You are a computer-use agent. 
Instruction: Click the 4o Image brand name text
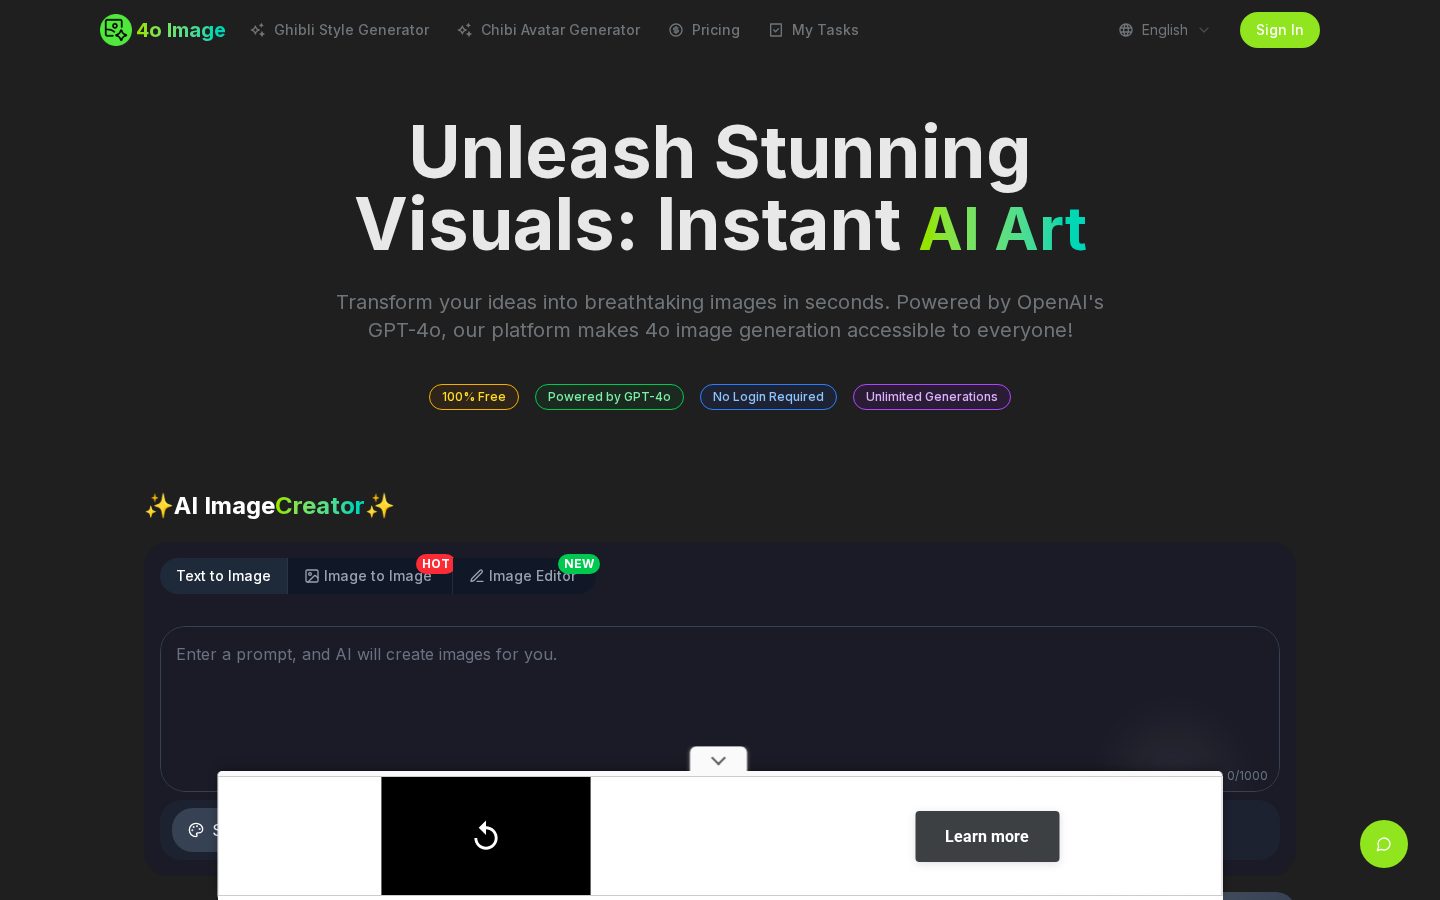[x=181, y=30]
